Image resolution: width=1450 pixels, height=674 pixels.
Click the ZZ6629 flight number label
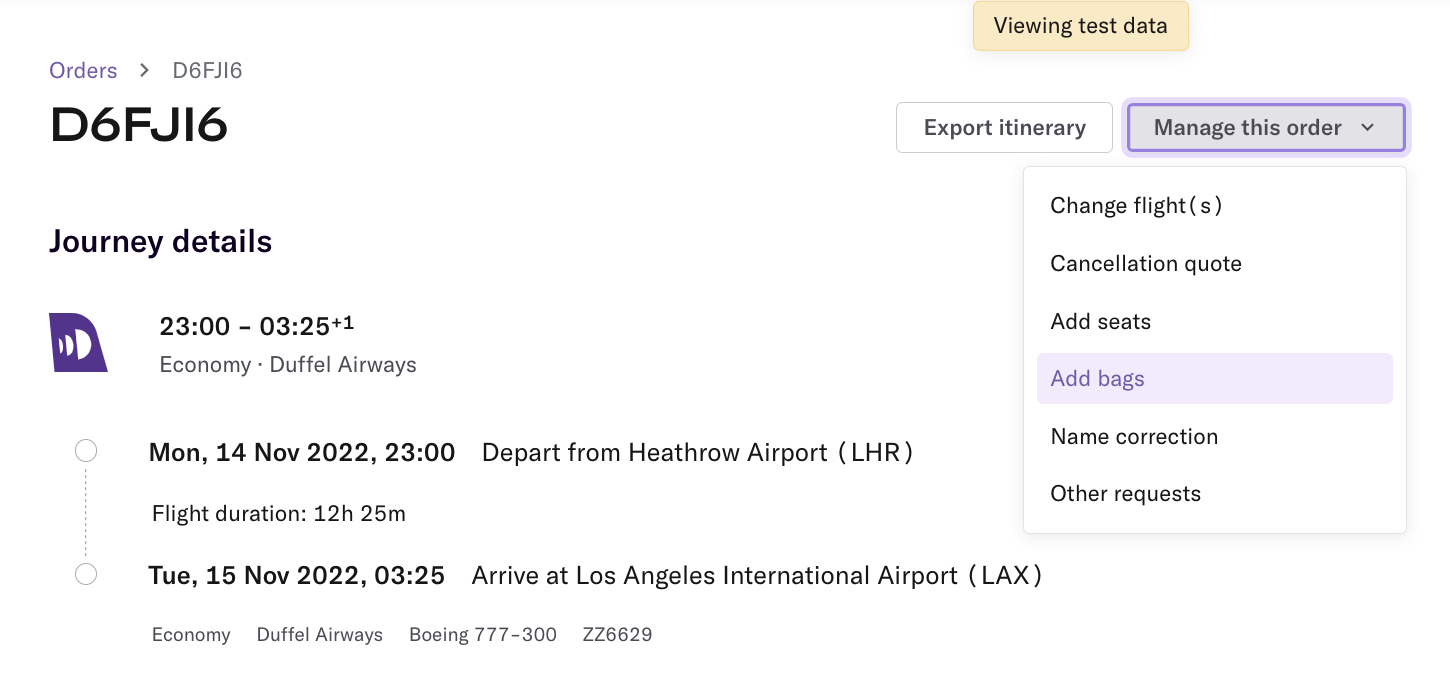point(618,635)
